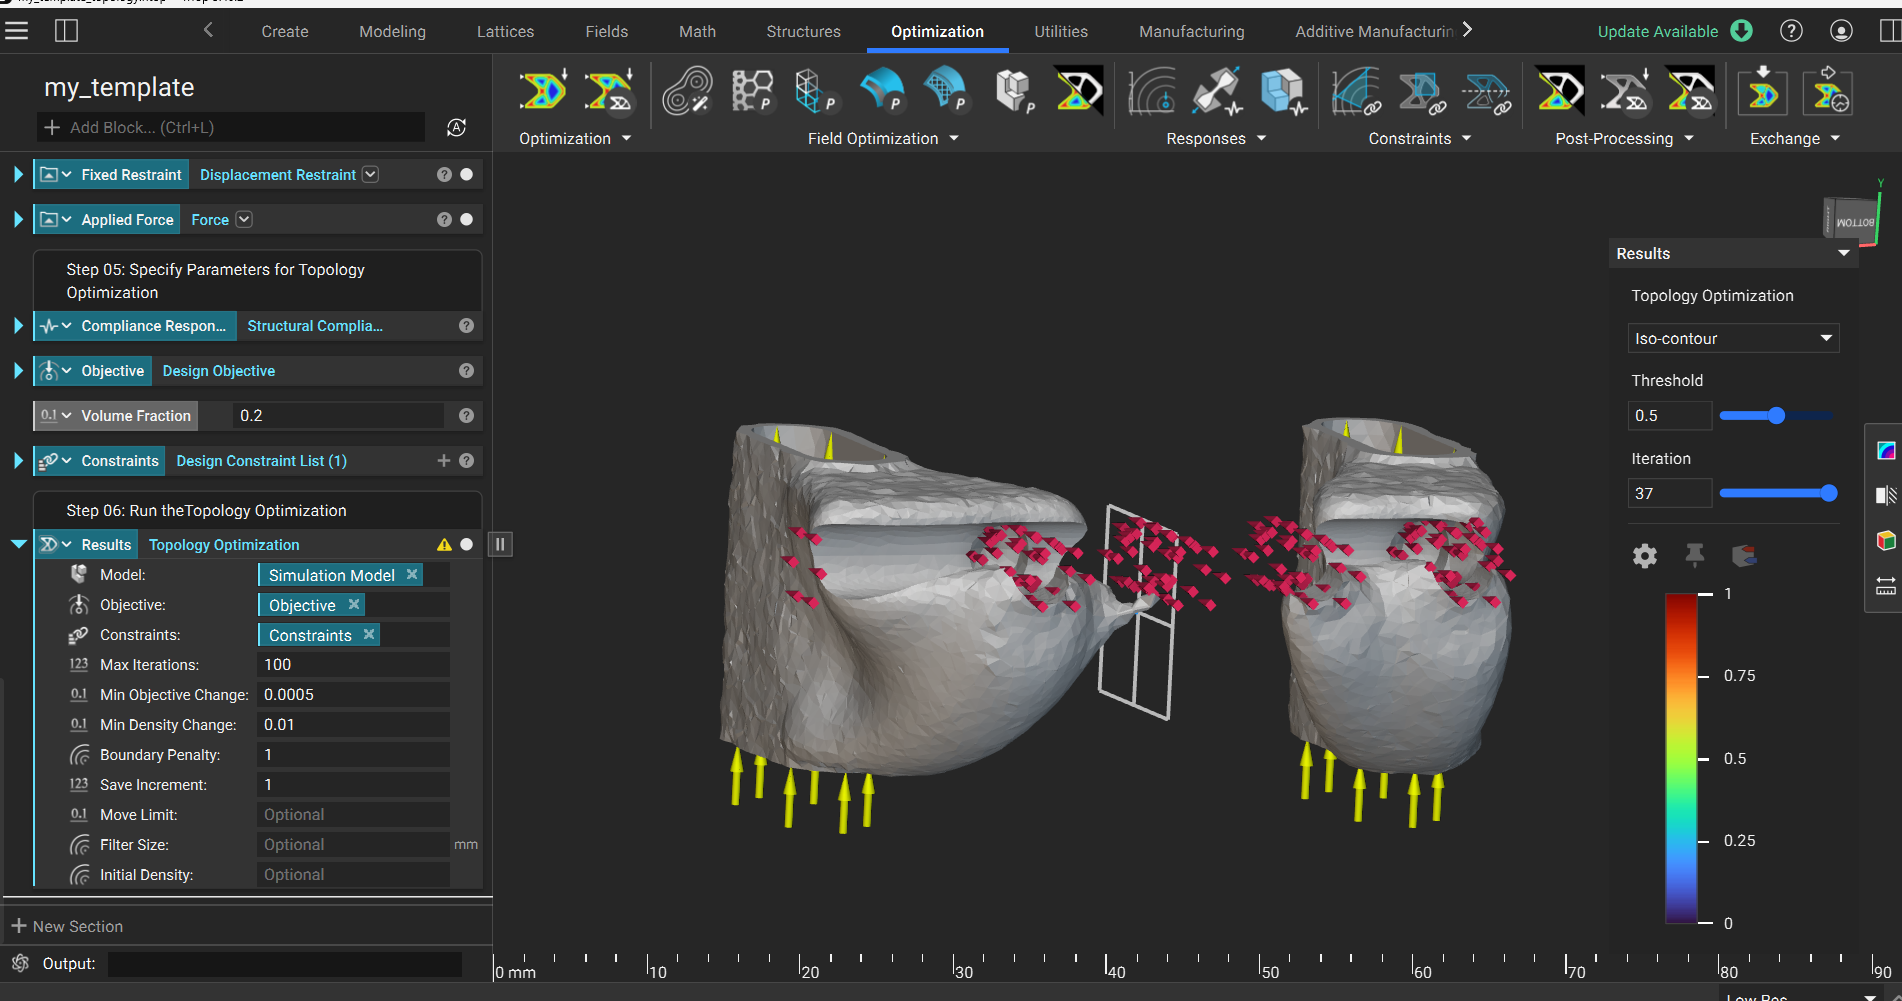Open the results settings gear icon
The image size is (1902, 1001).
[x=1645, y=556]
